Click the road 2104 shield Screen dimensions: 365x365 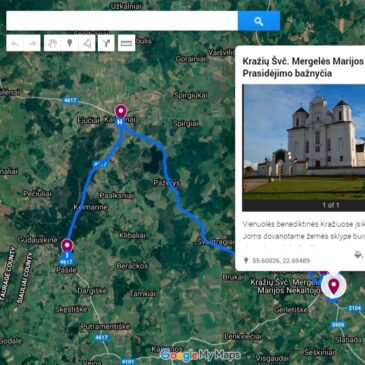click(x=355, y=308)
